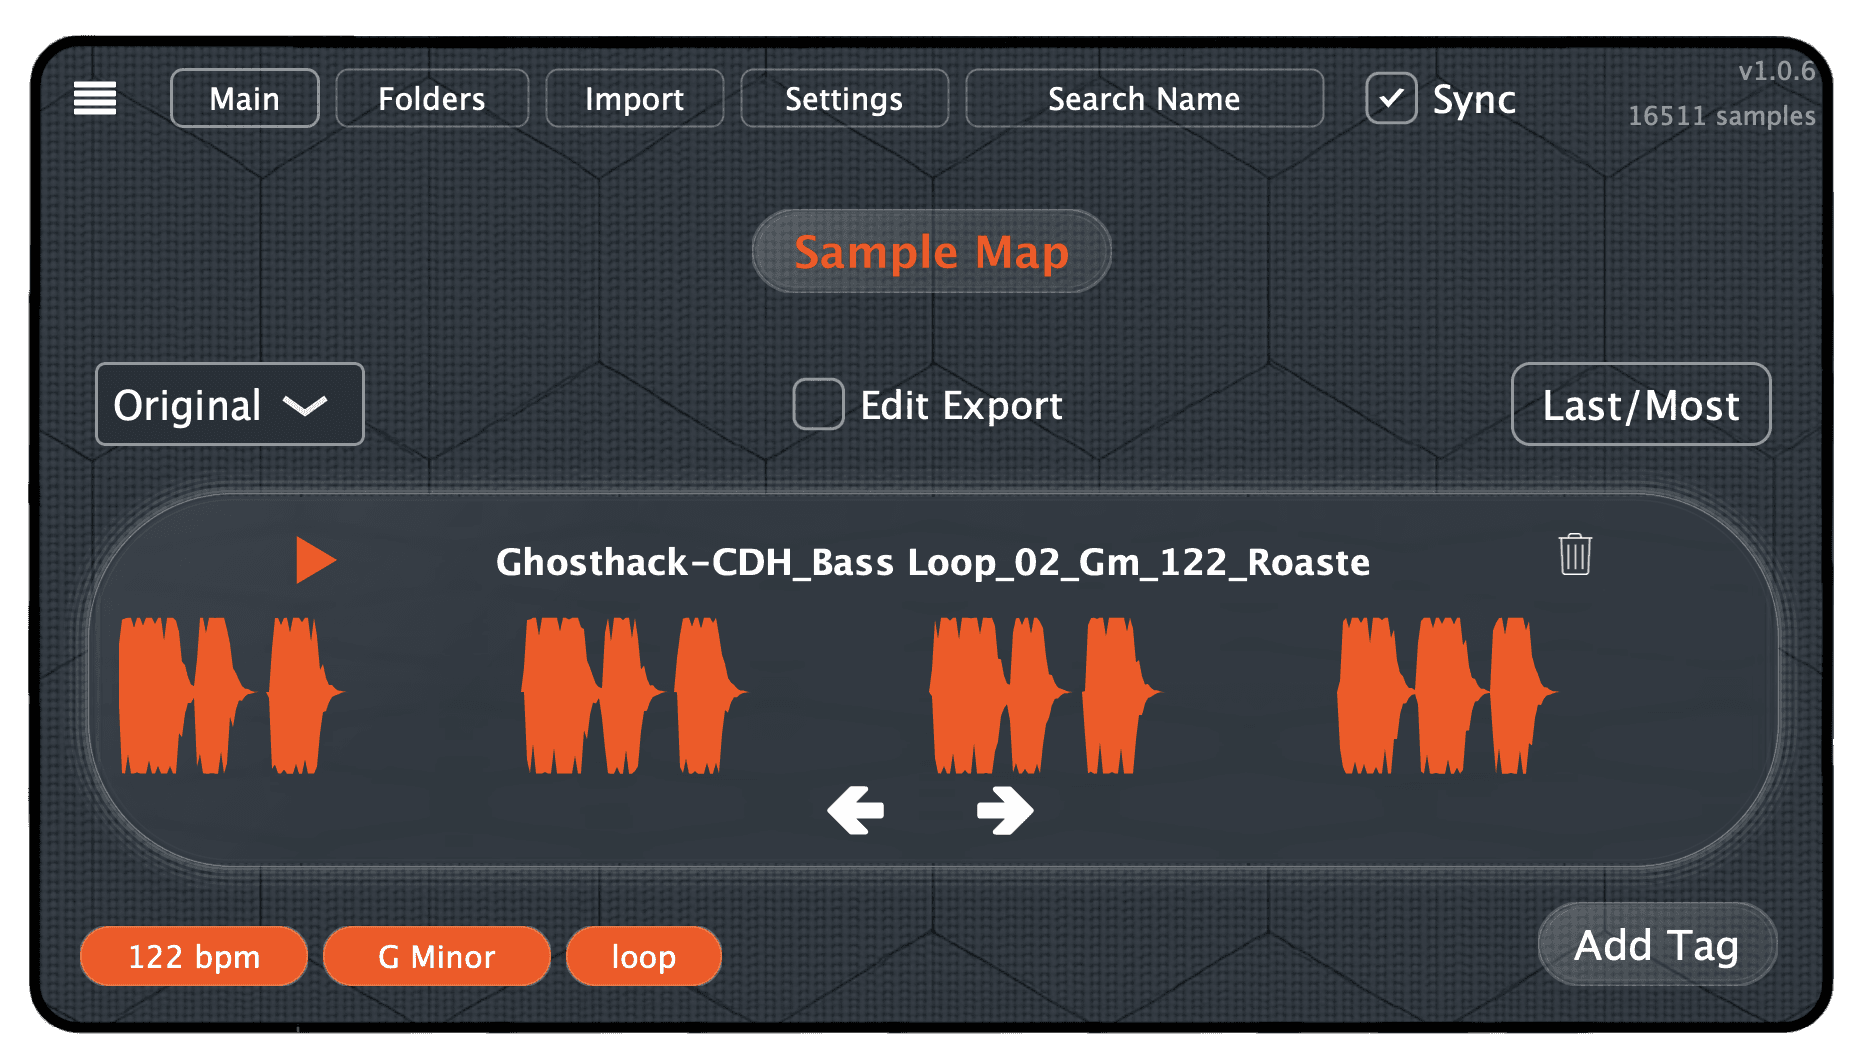Skip to next sample with right arrow

tap(1004, 809)
